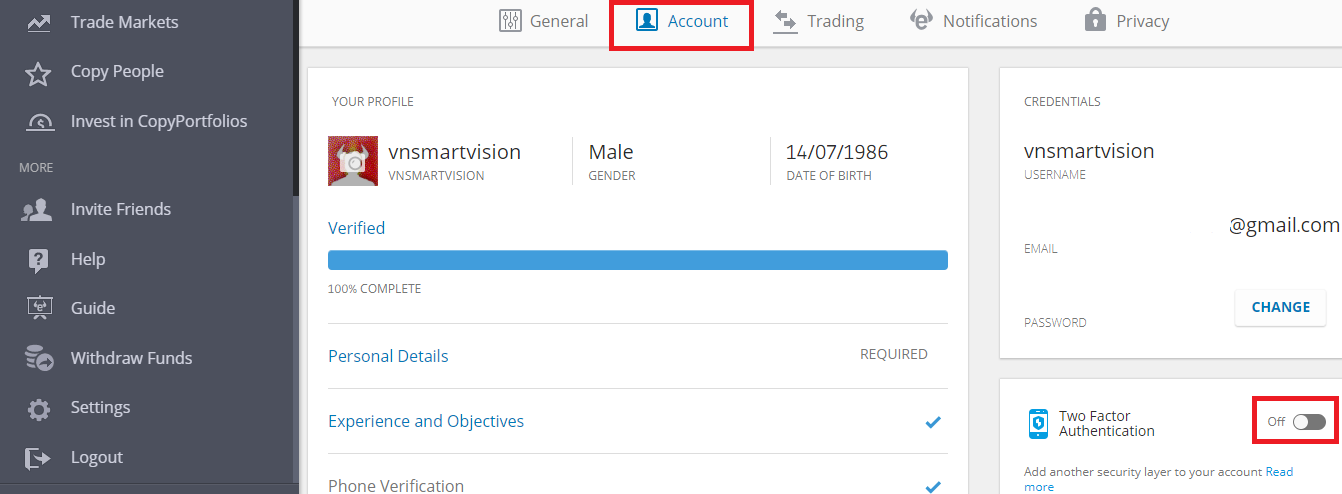Click the Settings gear icon

point(39,408)
